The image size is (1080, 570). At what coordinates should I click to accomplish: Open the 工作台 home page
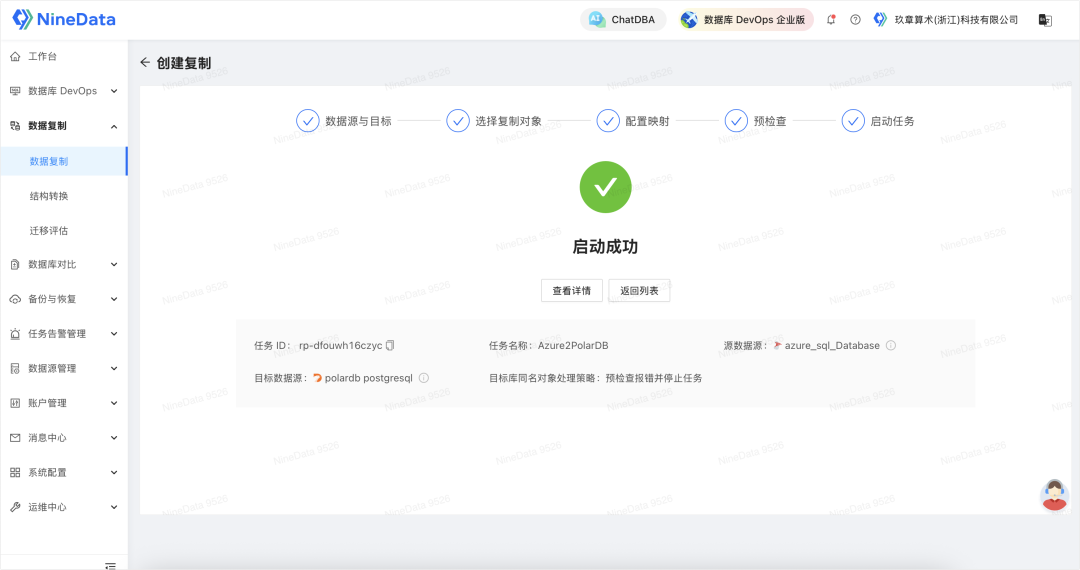[x=42, y=56]
